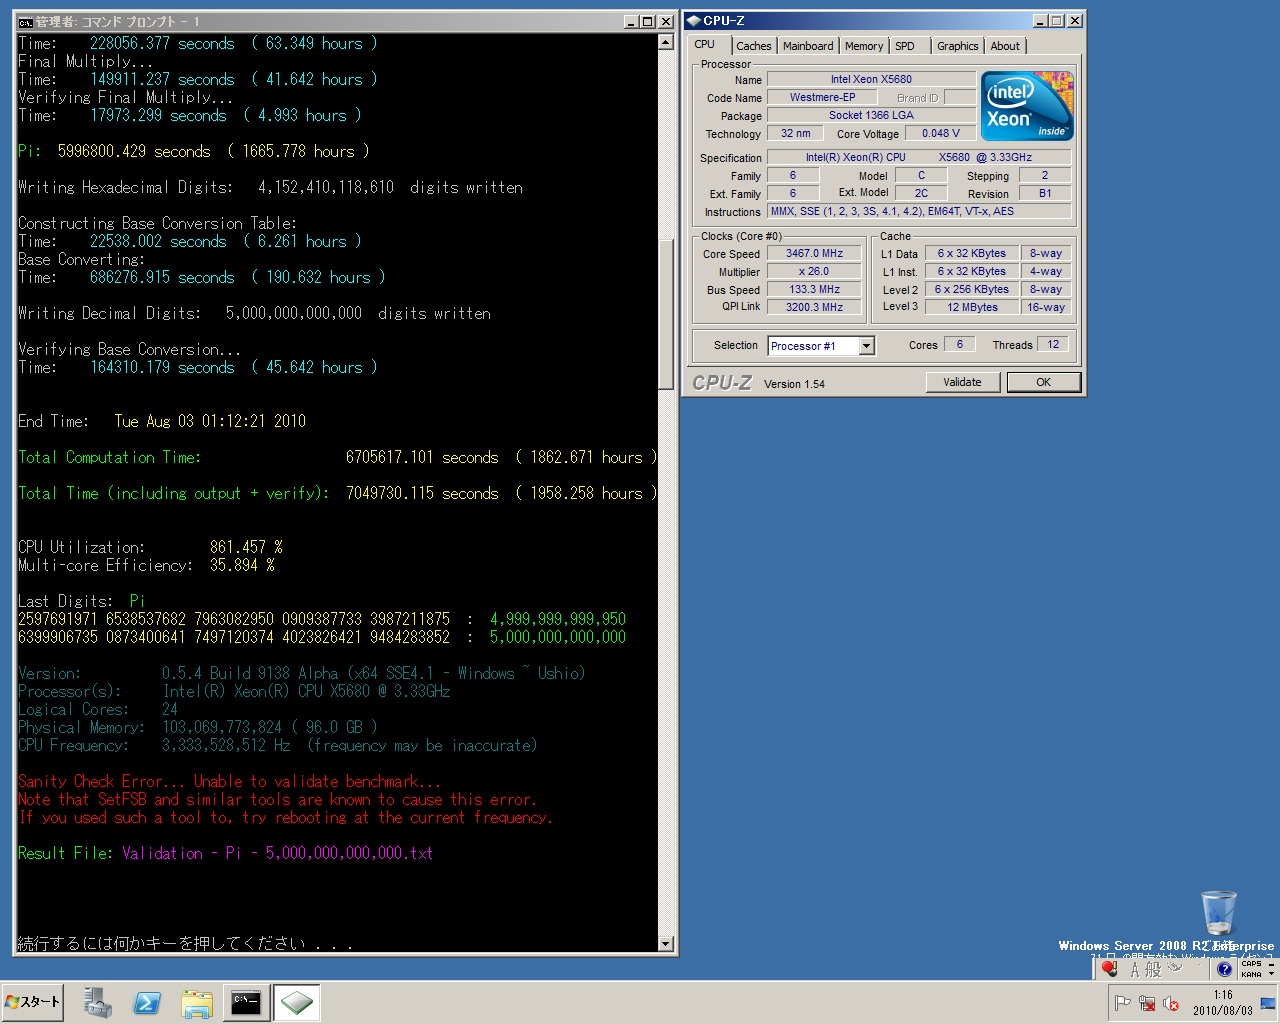This screenshot has height=1024, width=1280.
Task: Open the Mainboard tab in CPU-Z
Action: [x=807, y=46]
